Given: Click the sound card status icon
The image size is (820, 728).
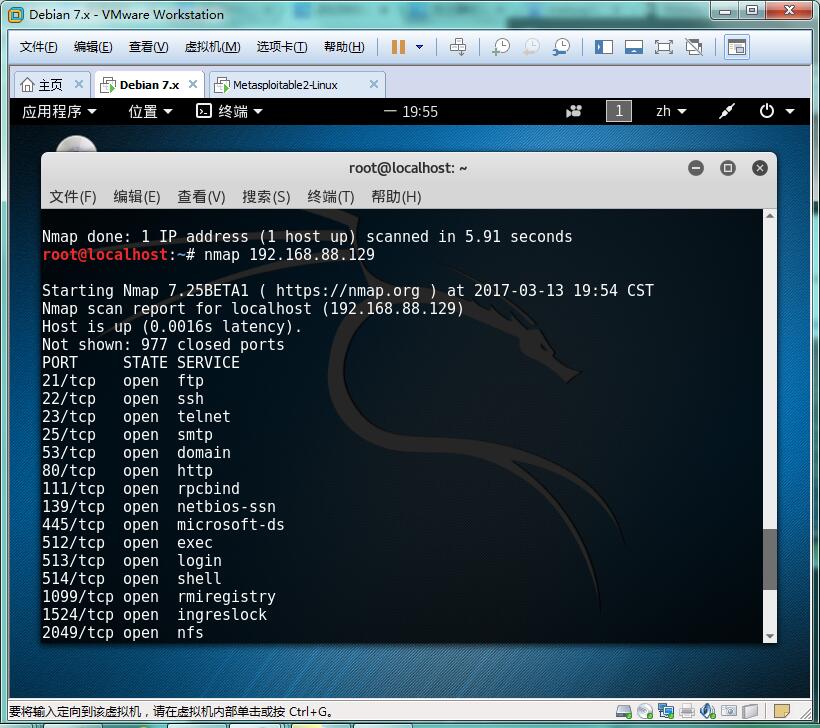Looking at the screenshot, I should coord(708,711).
